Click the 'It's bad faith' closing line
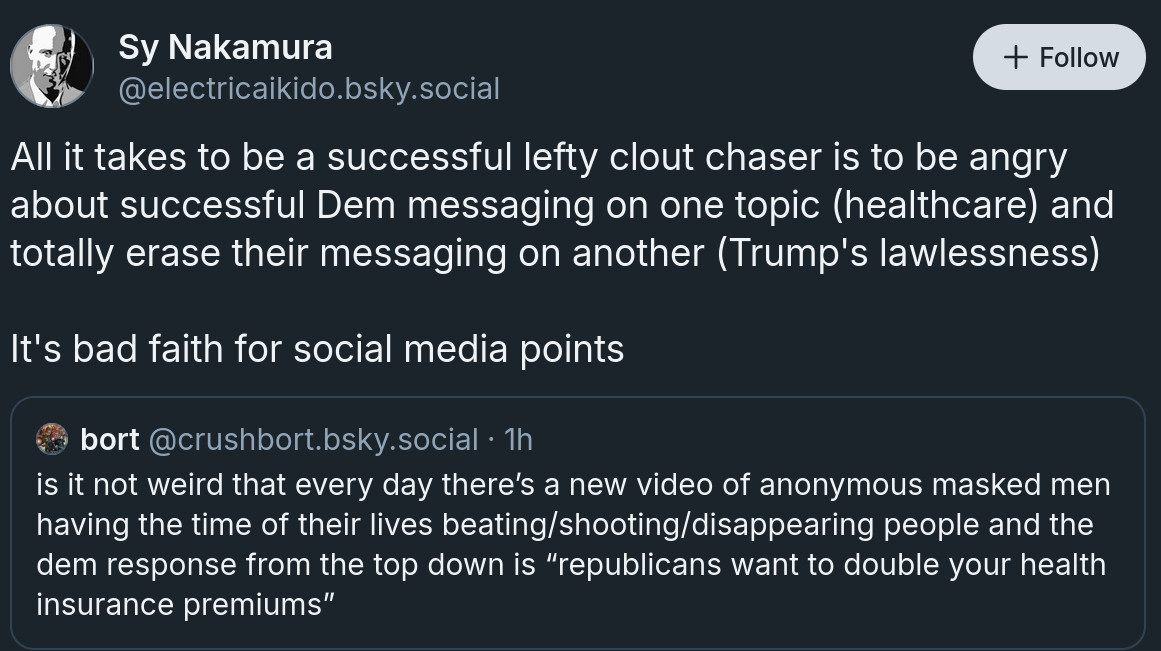 317,349
